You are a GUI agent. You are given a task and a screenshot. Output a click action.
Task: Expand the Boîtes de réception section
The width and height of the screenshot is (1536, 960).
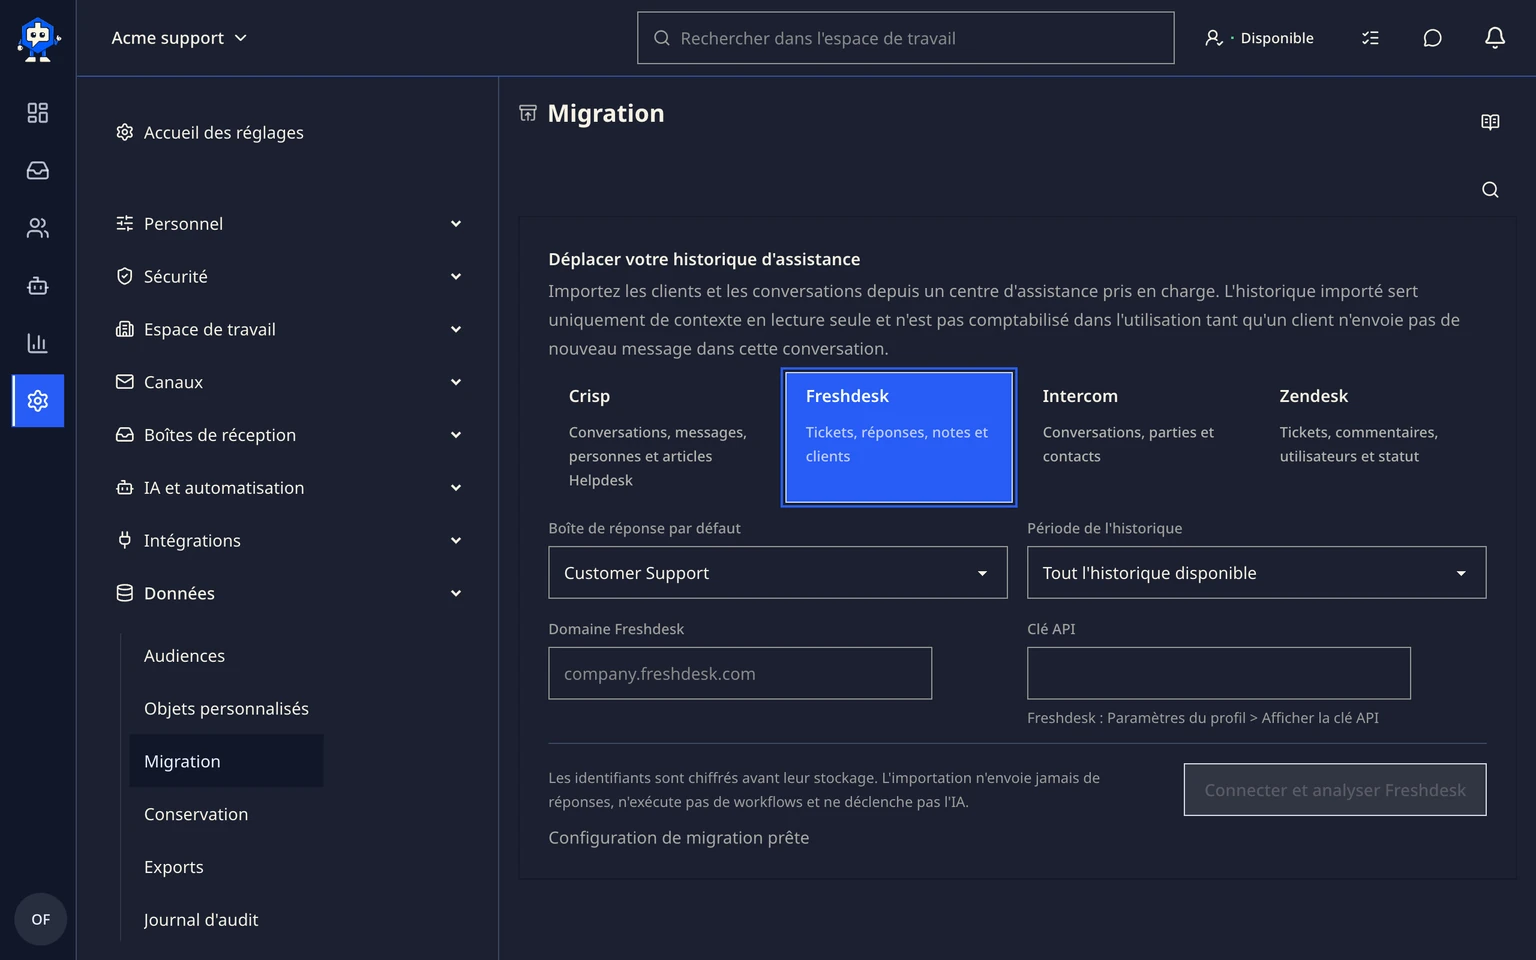(289, 435)
